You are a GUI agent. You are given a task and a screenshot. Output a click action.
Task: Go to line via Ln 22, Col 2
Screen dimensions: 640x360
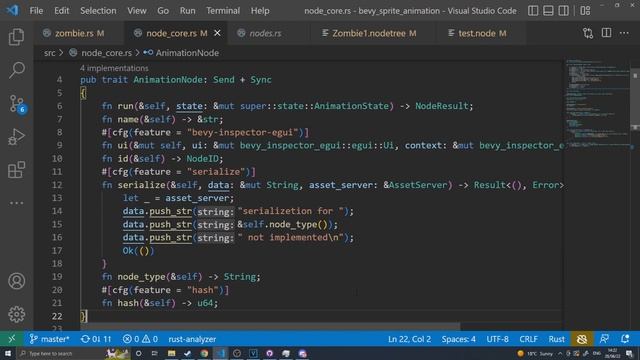[409, 339]
